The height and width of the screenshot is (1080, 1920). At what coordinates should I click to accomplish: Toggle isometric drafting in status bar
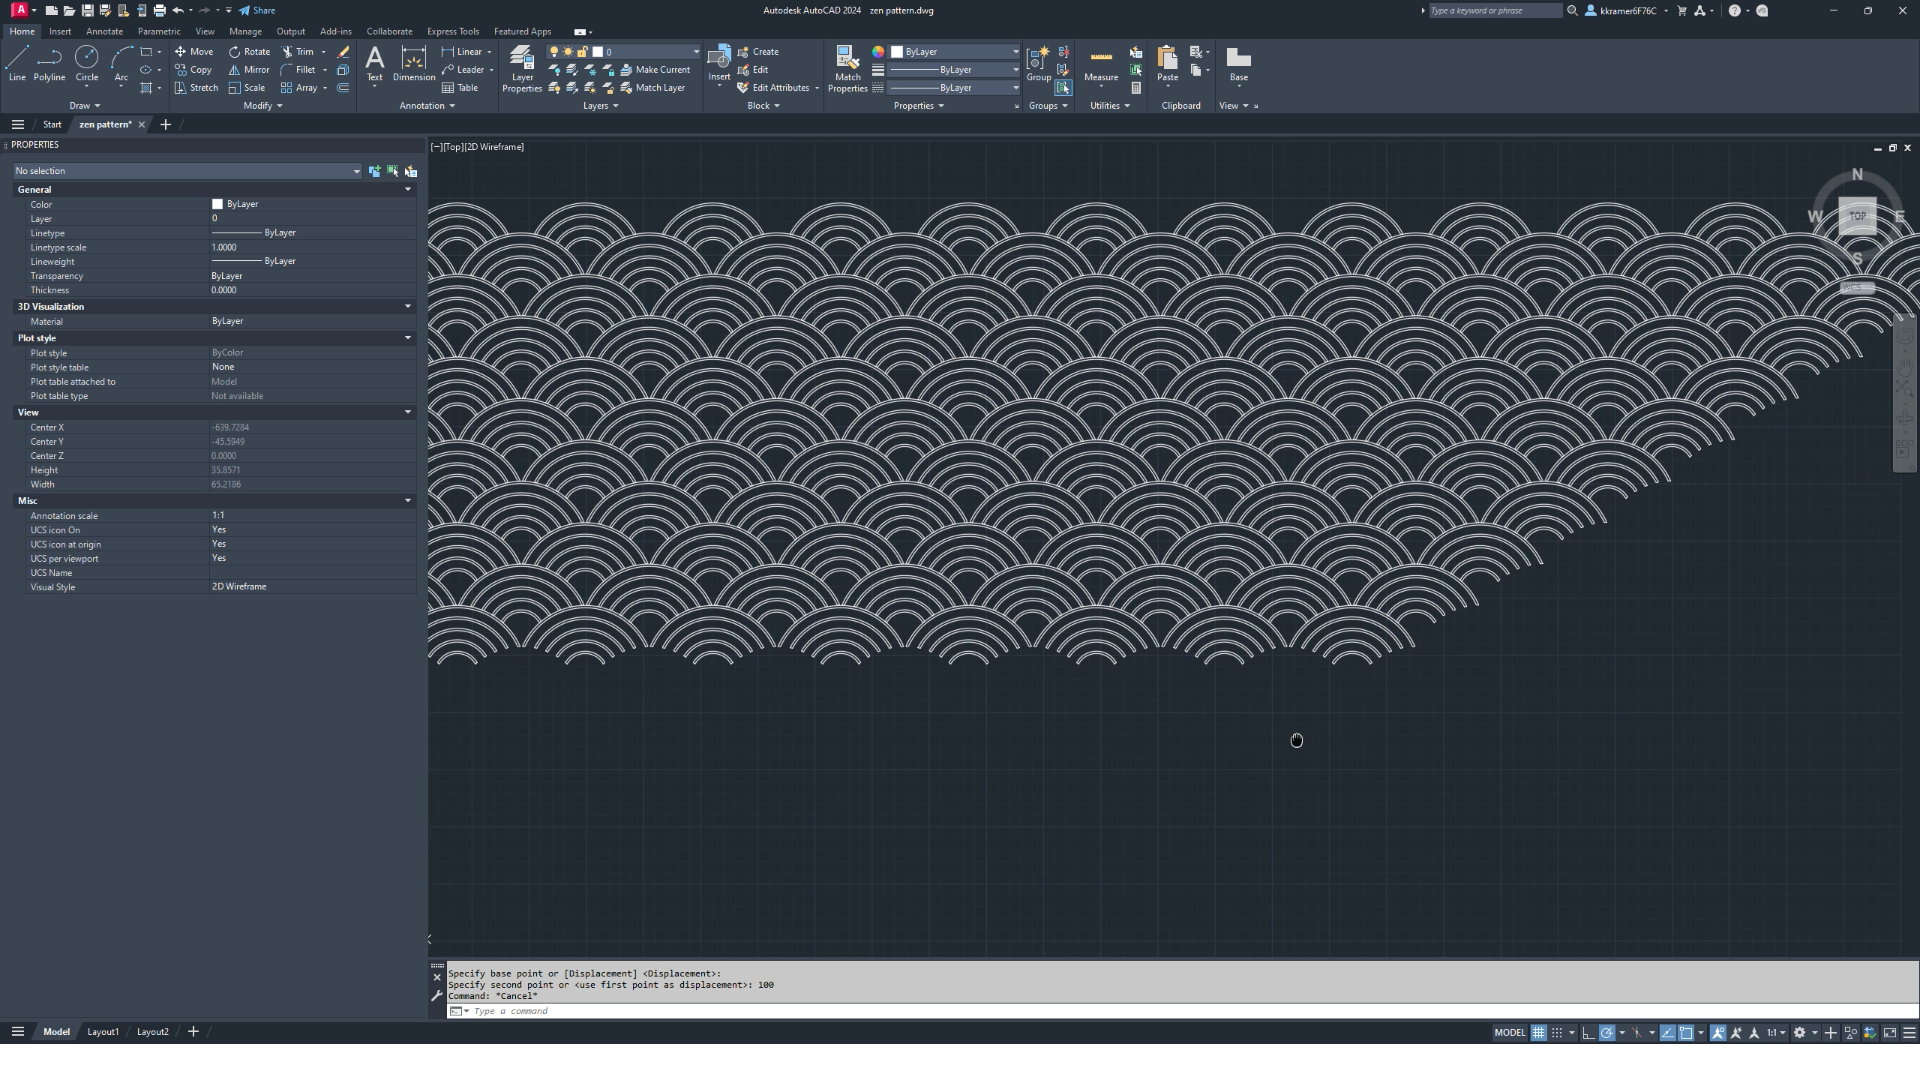(x=1637, y=1033)
